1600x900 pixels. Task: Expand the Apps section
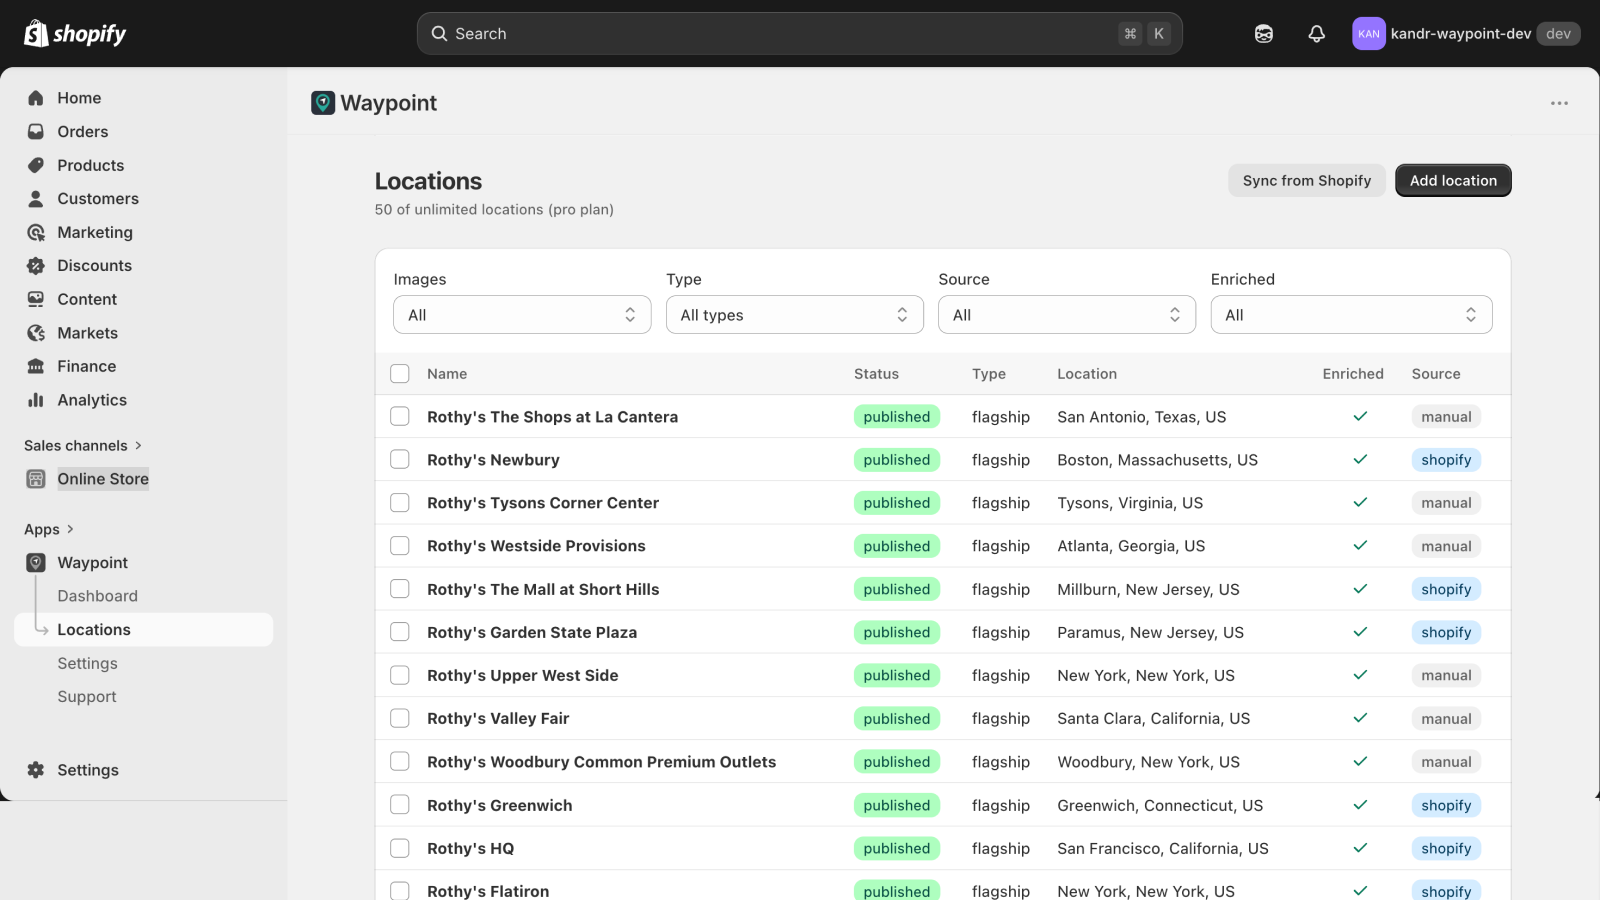click(49, 530)
